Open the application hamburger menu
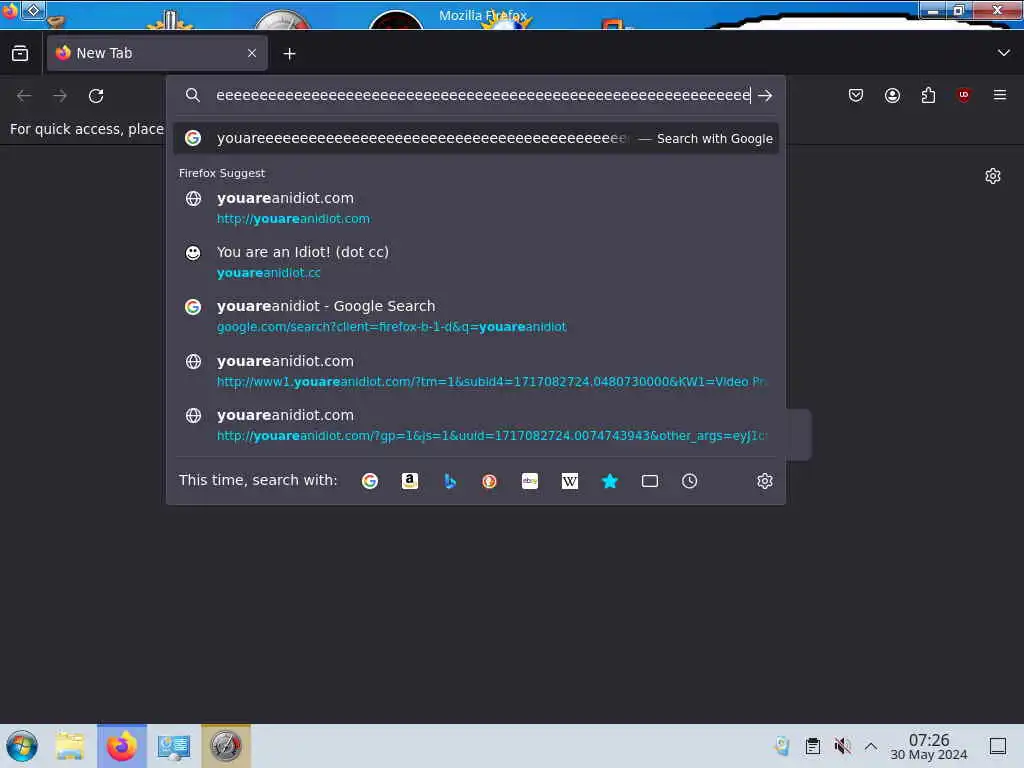Image resolution: width=1024 pixels, height=768 pixels. (1000, 95)
